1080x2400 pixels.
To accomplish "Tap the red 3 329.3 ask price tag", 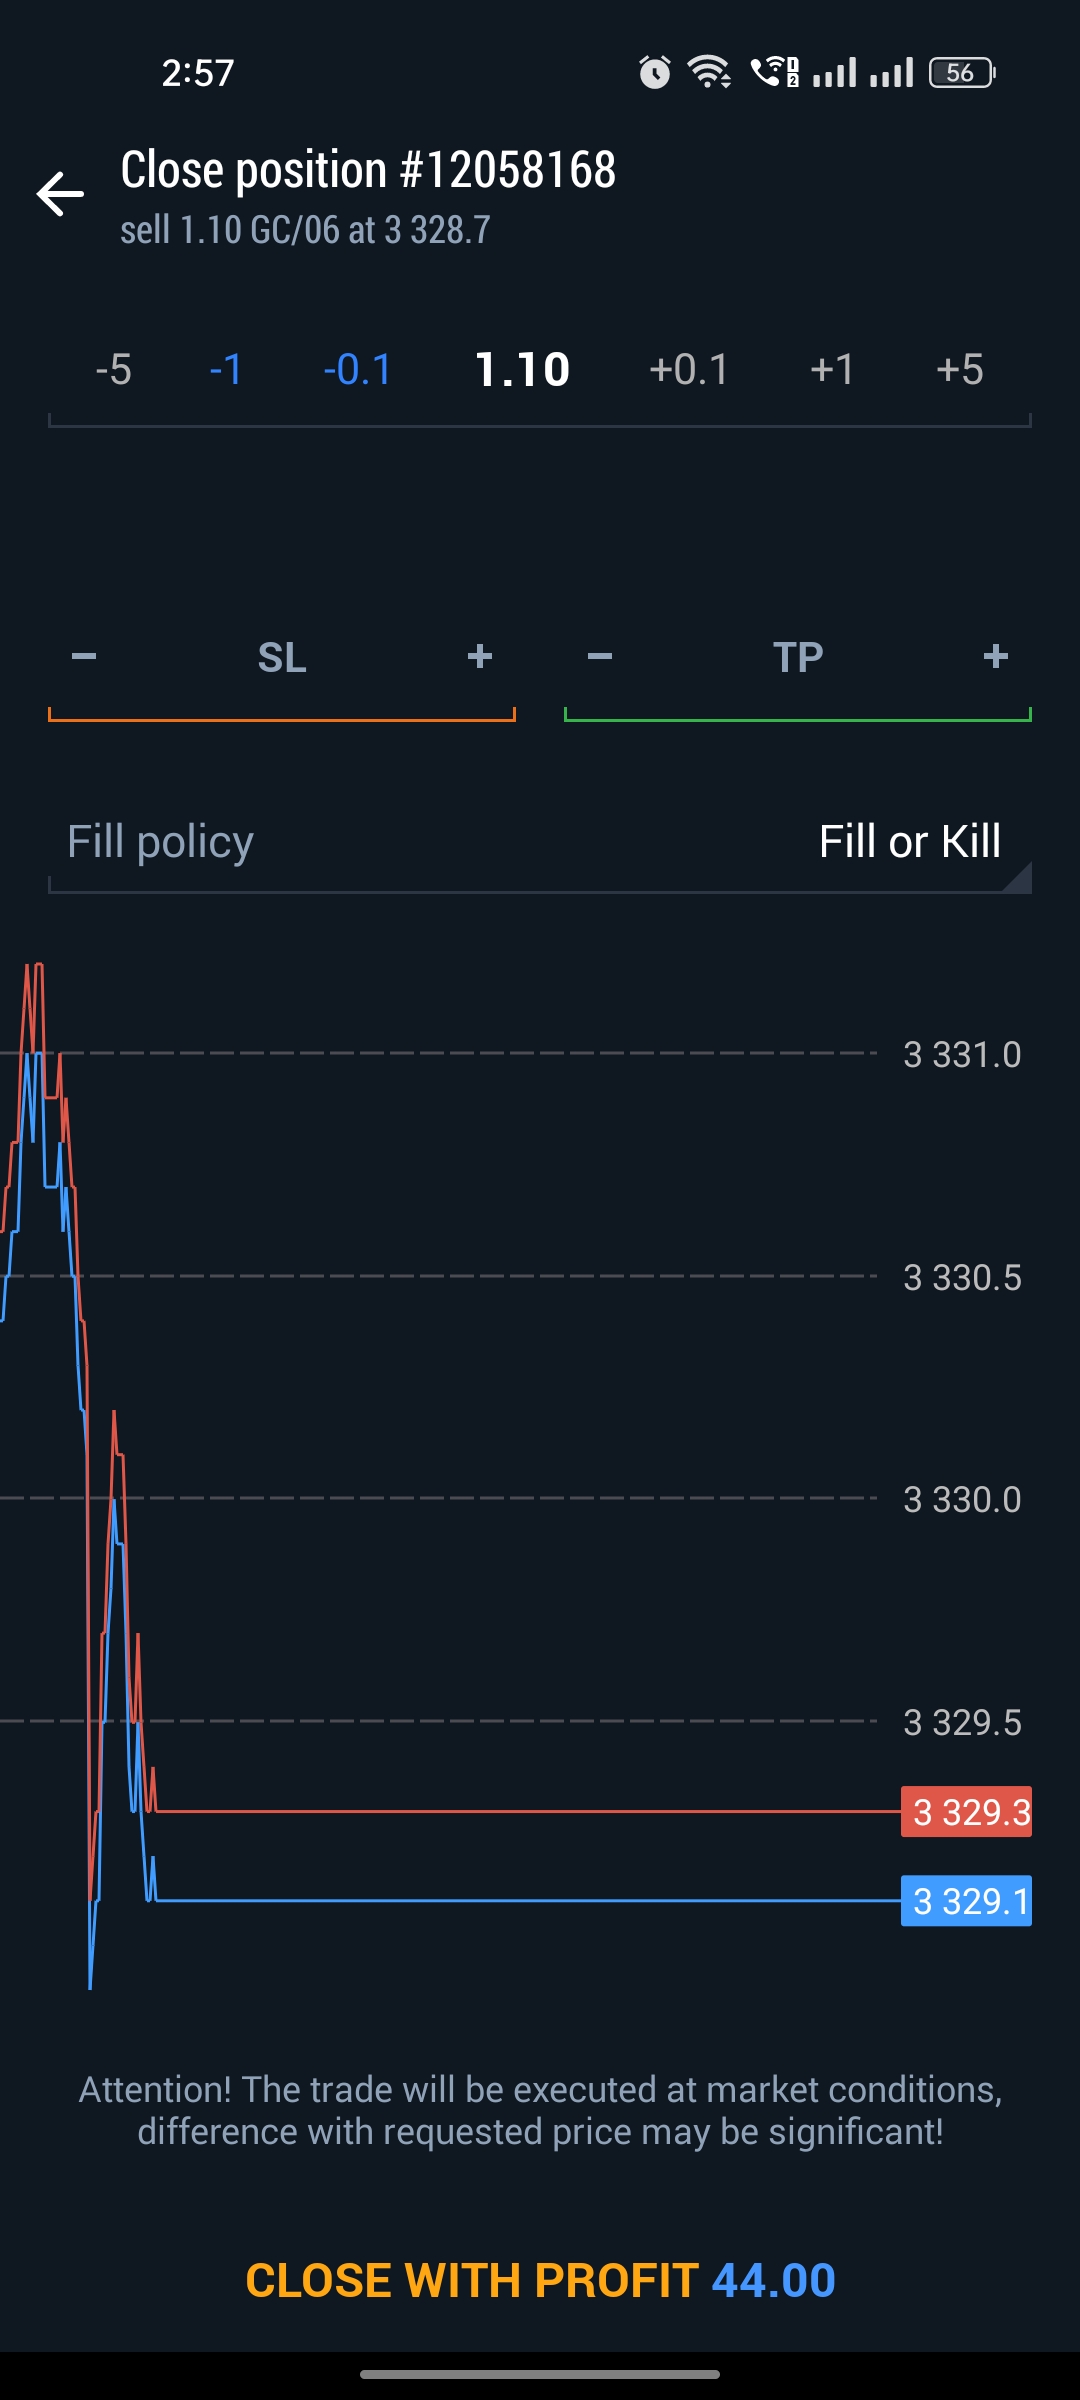I will 966,1812.
